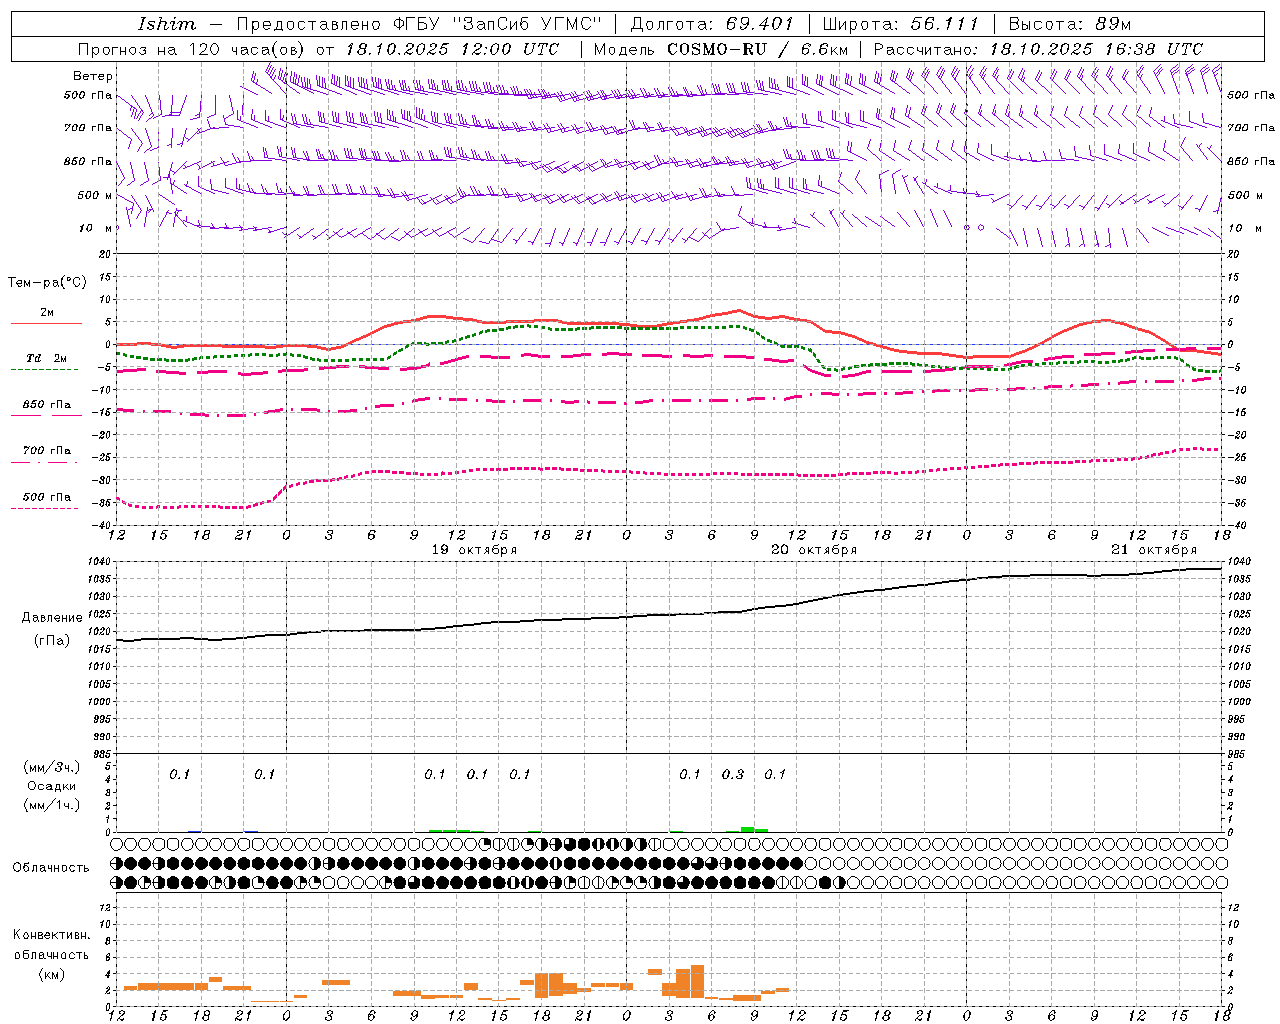Click the "500 гПа" temperature legend entry
The image size is (1280, 1024).
coord(47,497)
